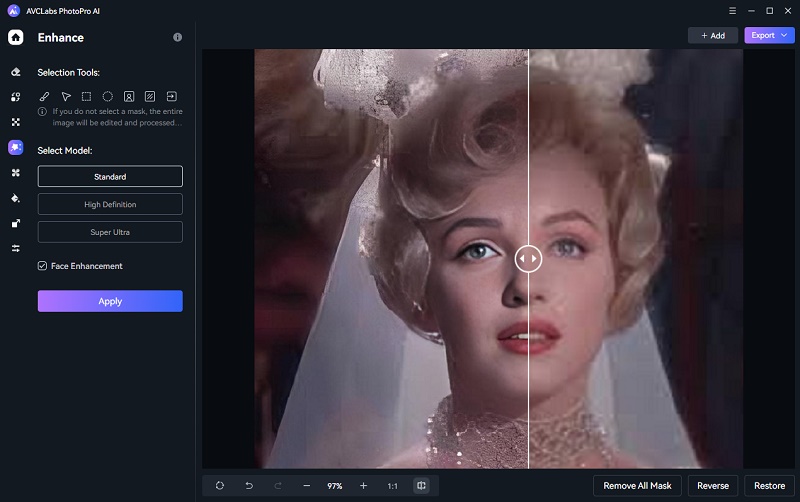Choose the Standard model
The height and width of the screenshot is (502, 800).
tap(110, 177)
